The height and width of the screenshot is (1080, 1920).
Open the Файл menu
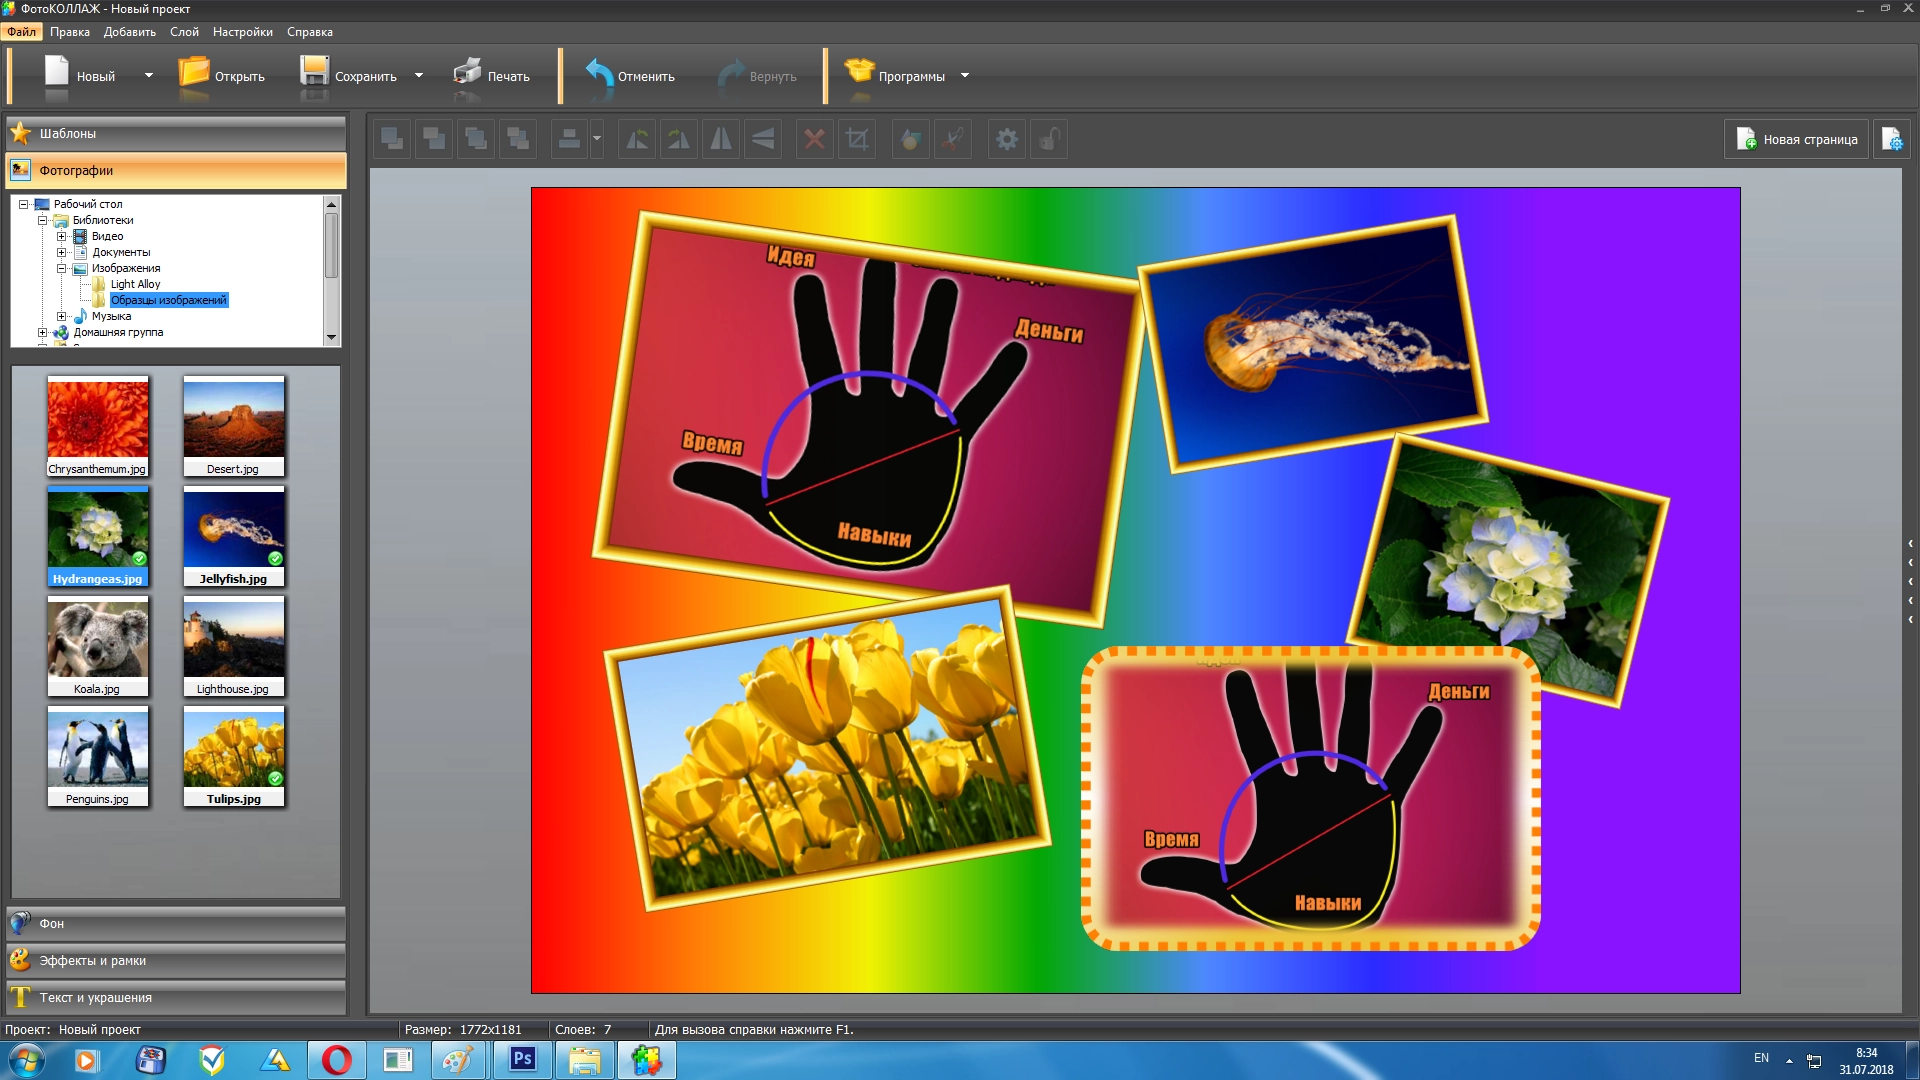click(x=22, y=32)
